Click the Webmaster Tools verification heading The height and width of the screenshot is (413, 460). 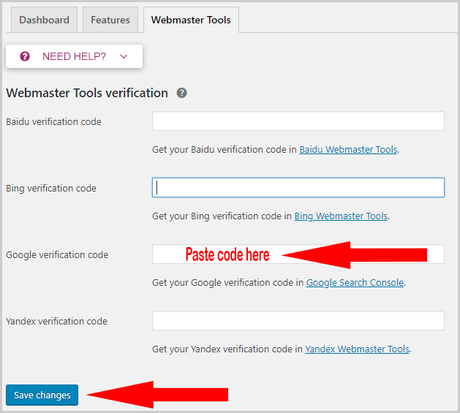87,93
